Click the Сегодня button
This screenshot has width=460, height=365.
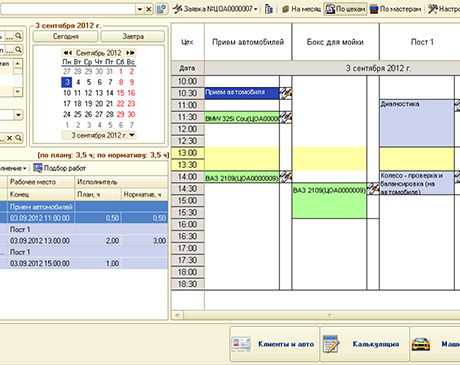pos(66,36)
